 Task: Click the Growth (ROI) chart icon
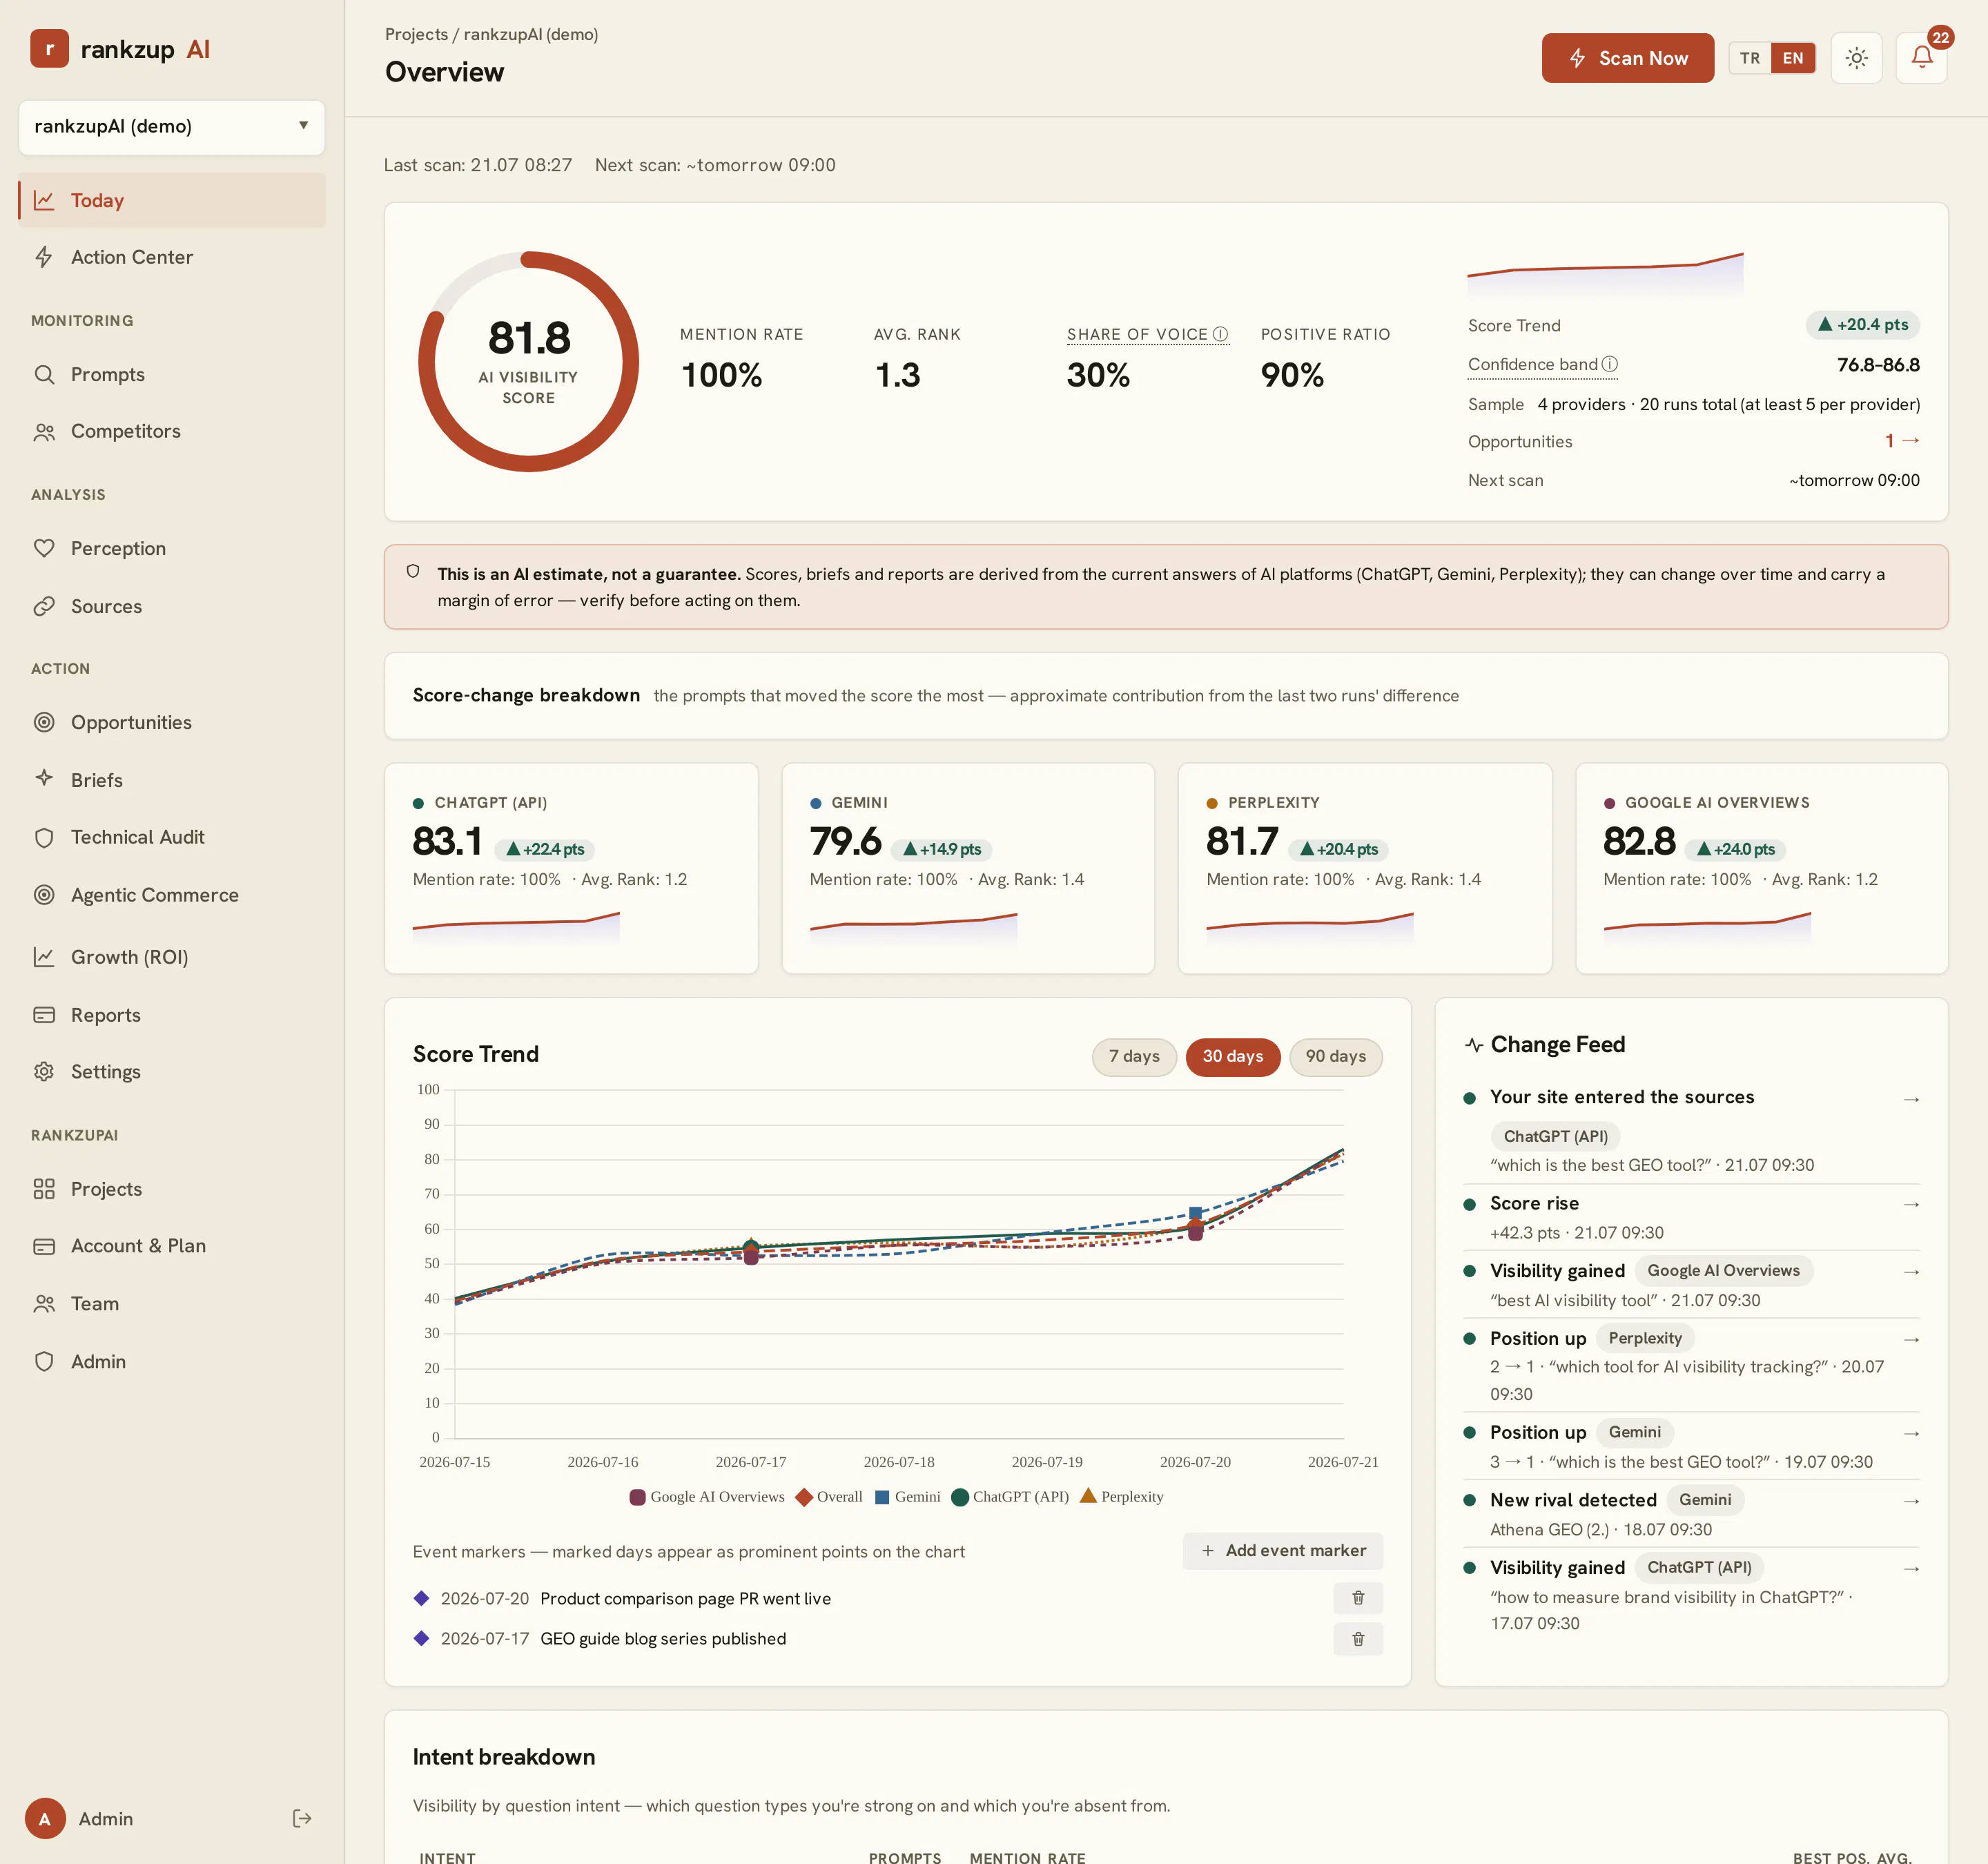(44, 957)
